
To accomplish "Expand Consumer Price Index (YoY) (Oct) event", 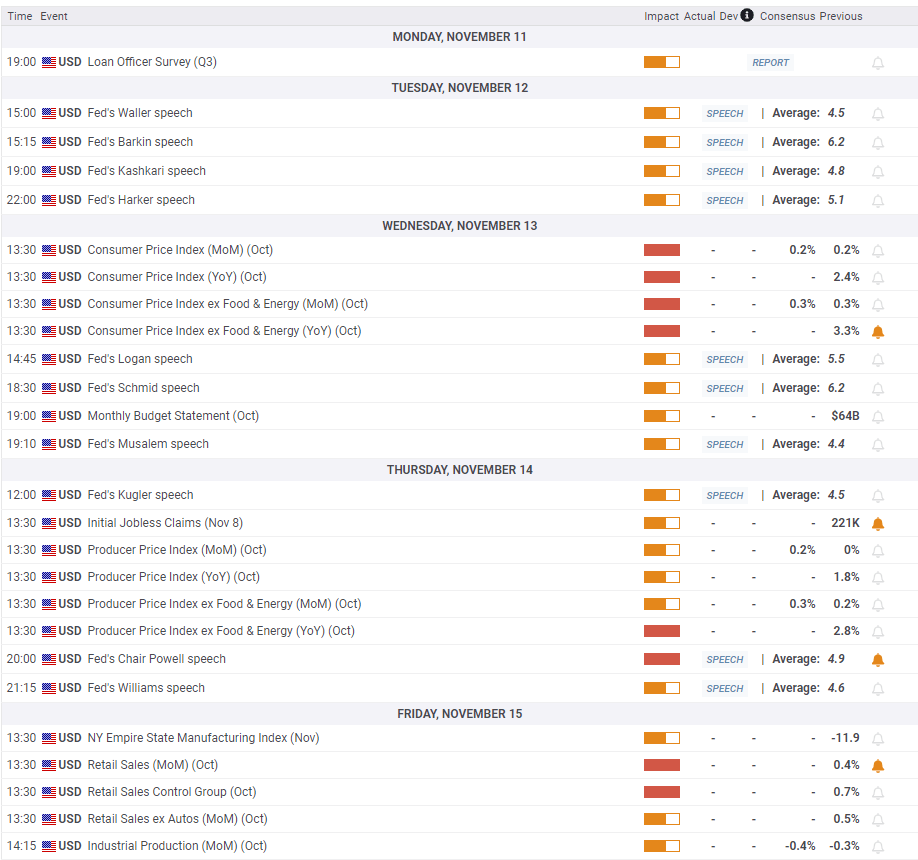I will [x=177, y=277].
